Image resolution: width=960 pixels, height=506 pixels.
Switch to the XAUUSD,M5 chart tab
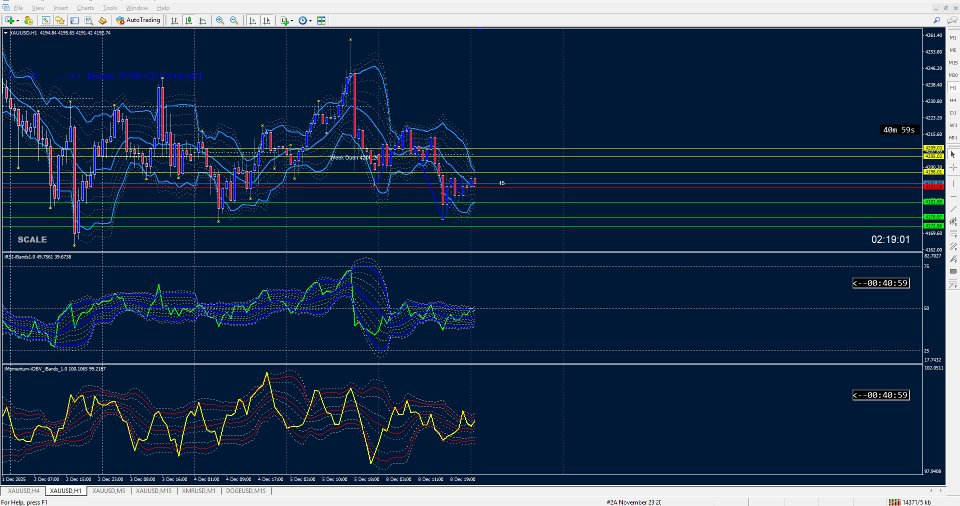(108, 491)
